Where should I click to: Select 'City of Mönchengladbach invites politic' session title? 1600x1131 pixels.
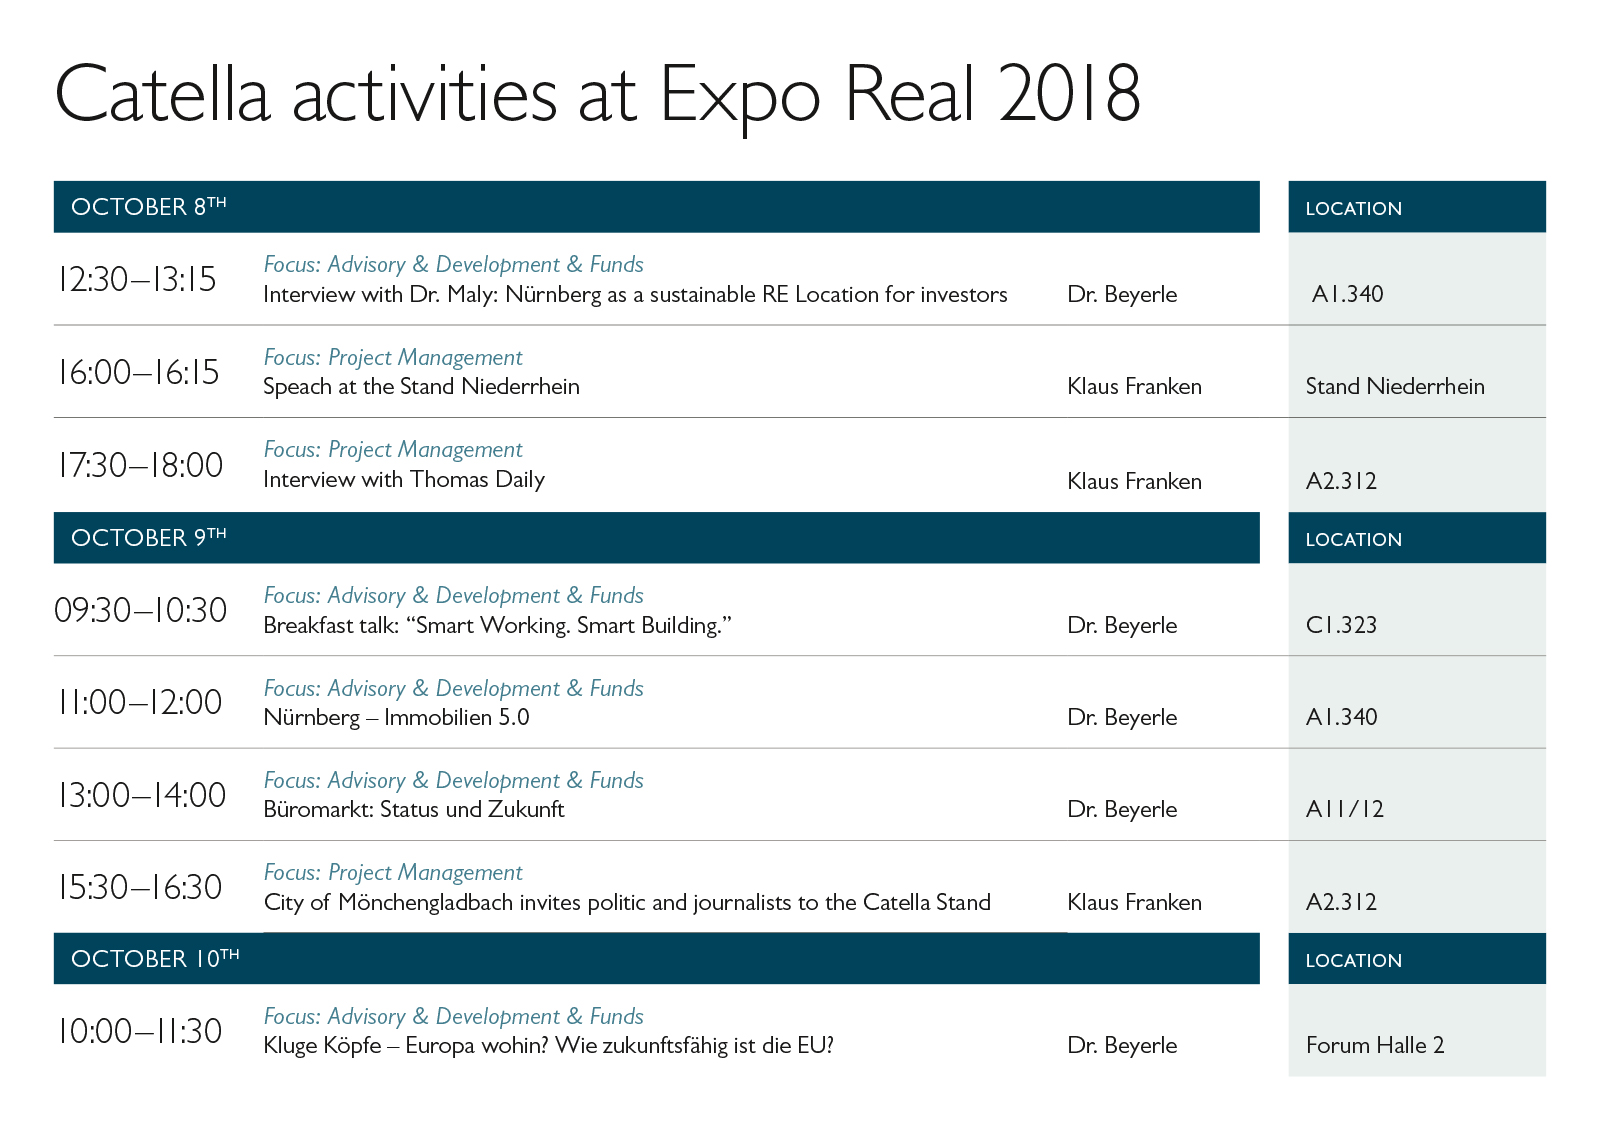[x=627, y=903]
